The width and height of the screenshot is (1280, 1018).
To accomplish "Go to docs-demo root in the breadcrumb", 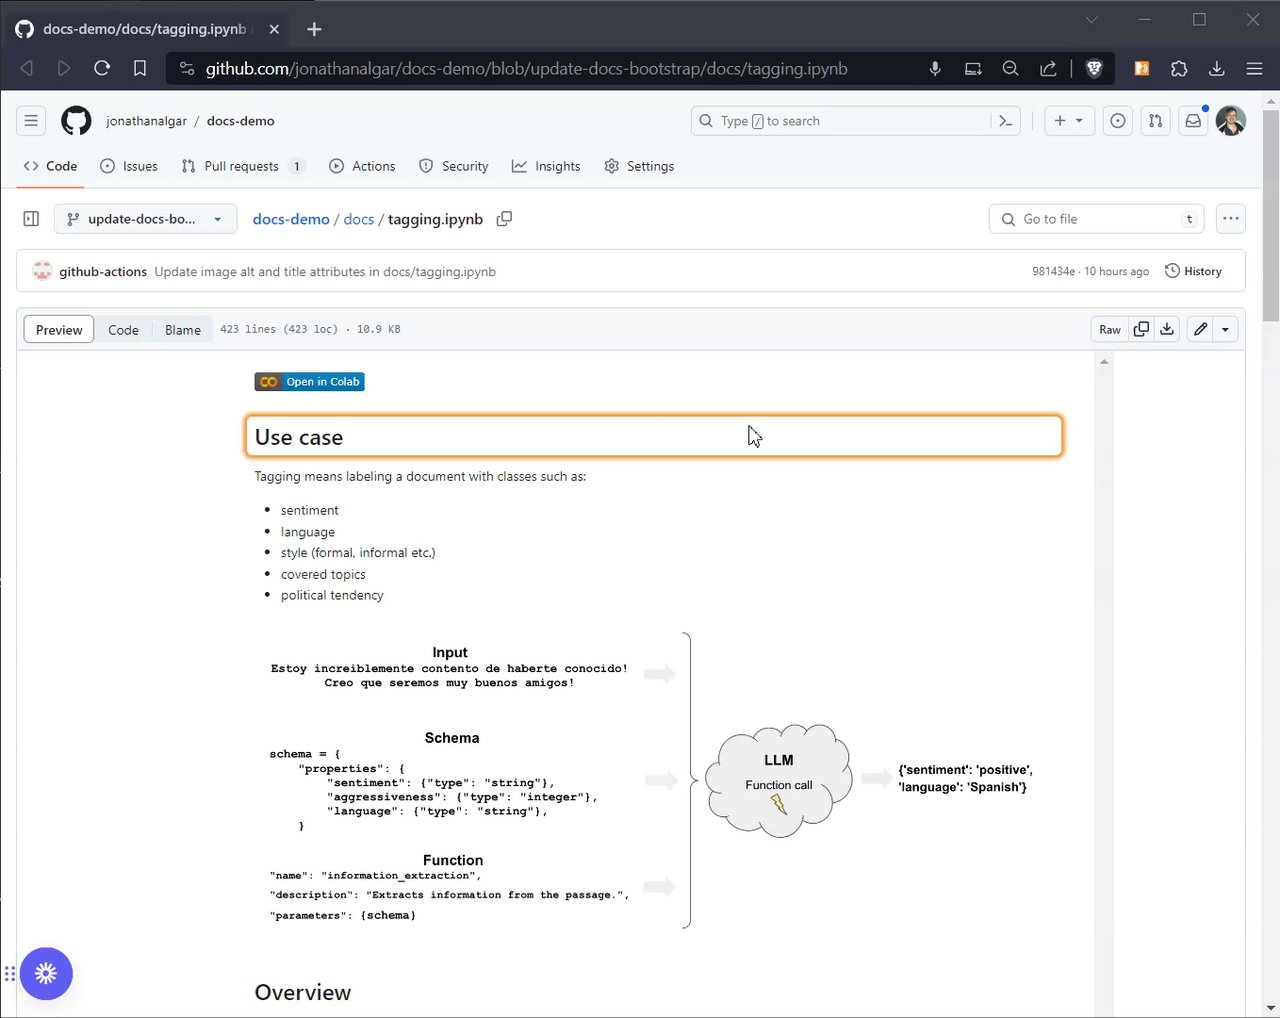I will tap(291, 219).
